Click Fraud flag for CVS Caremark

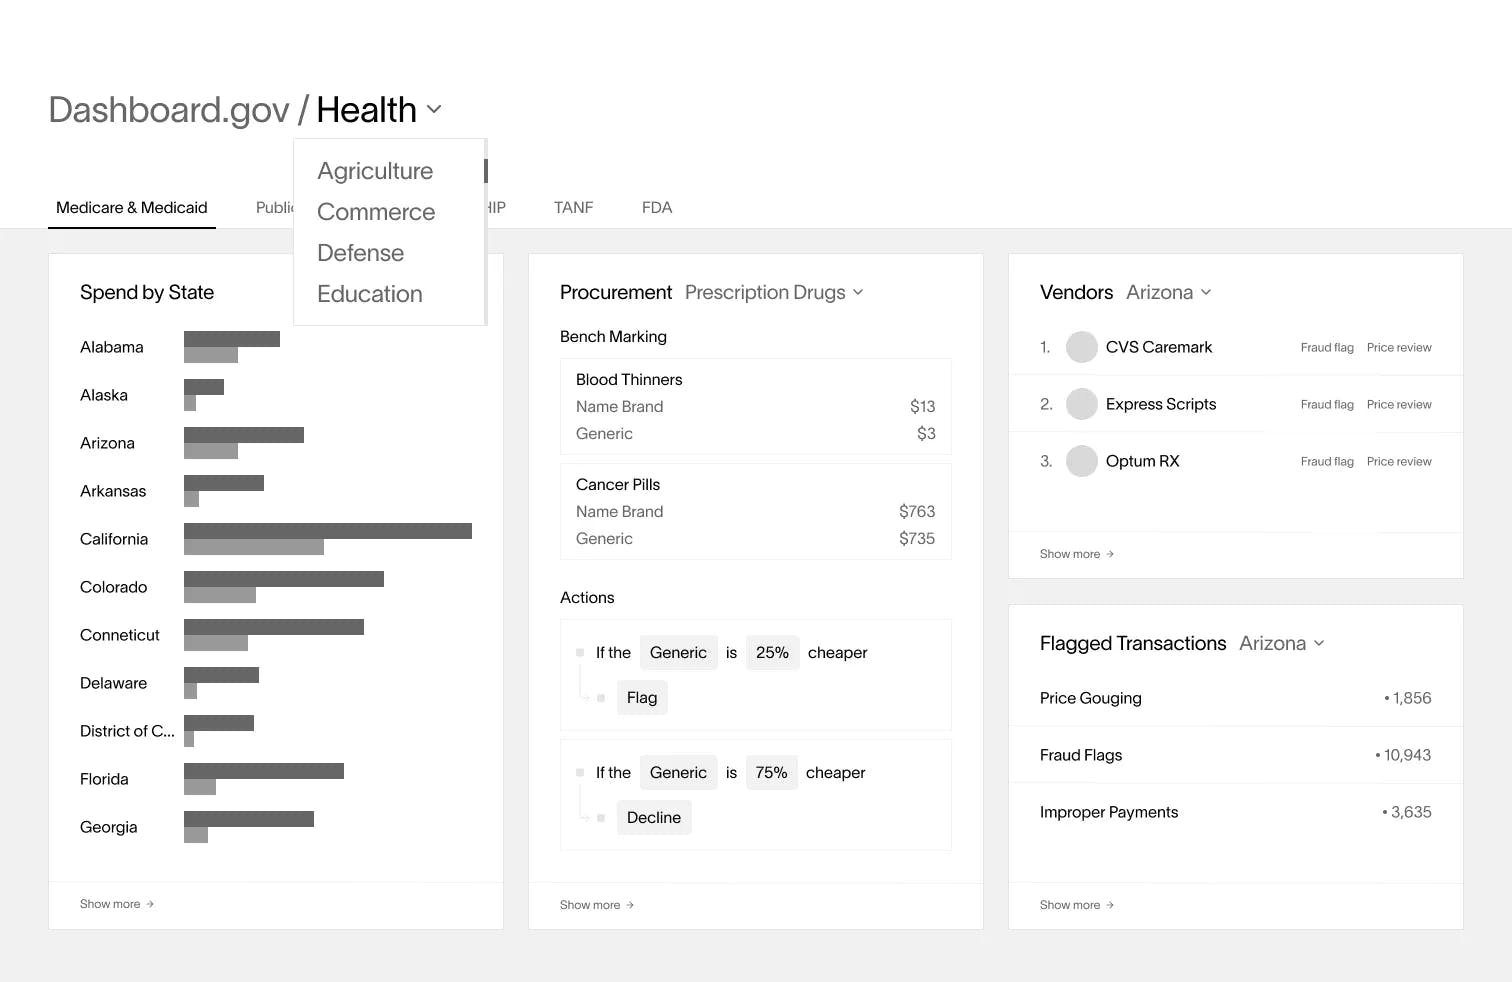(1327, 347)
